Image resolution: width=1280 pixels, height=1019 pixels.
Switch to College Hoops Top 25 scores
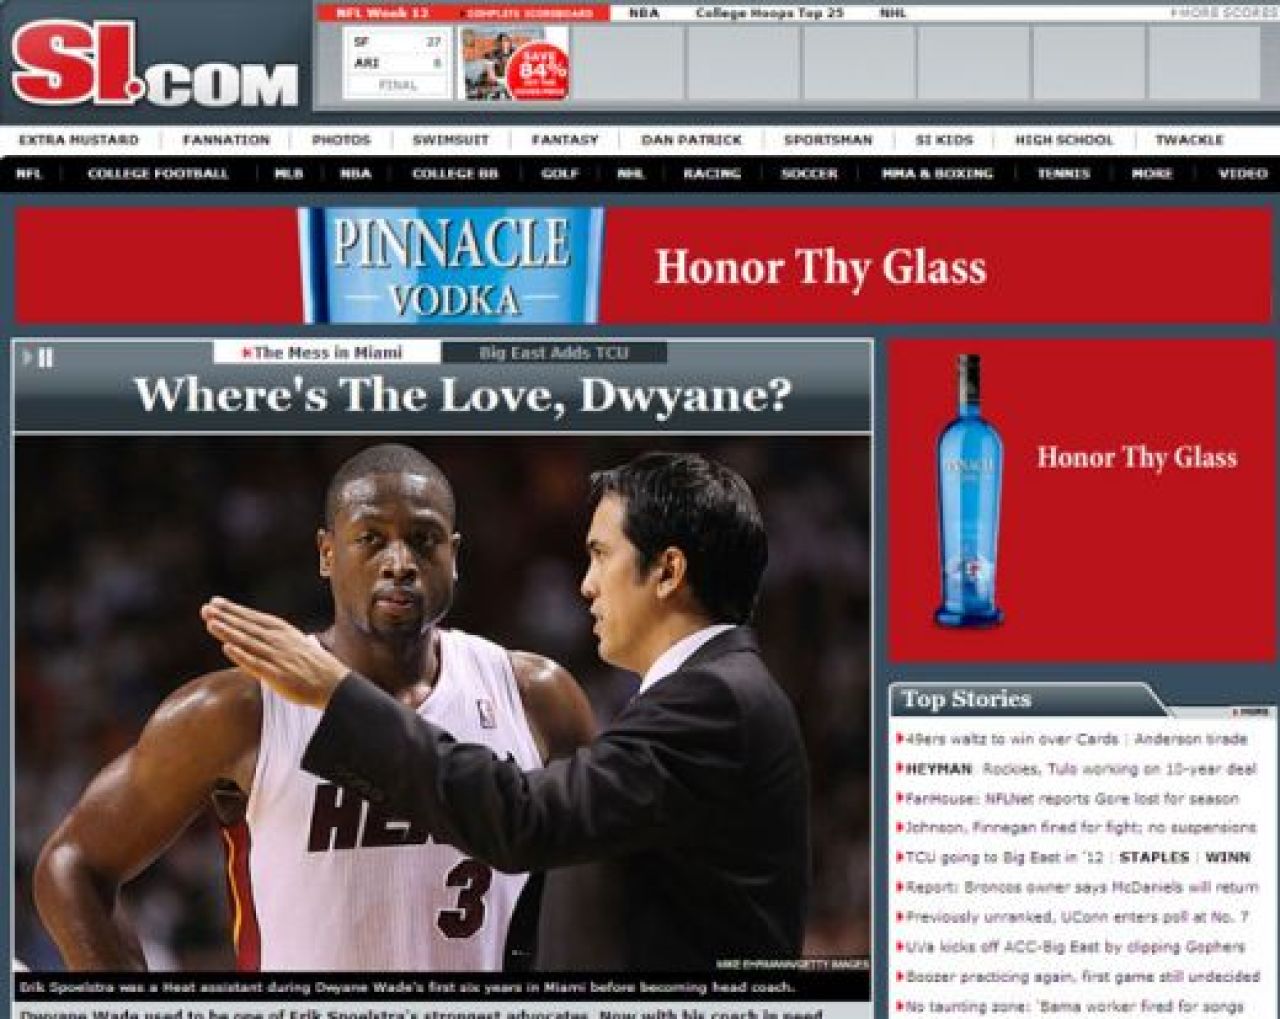click(769, 13)
